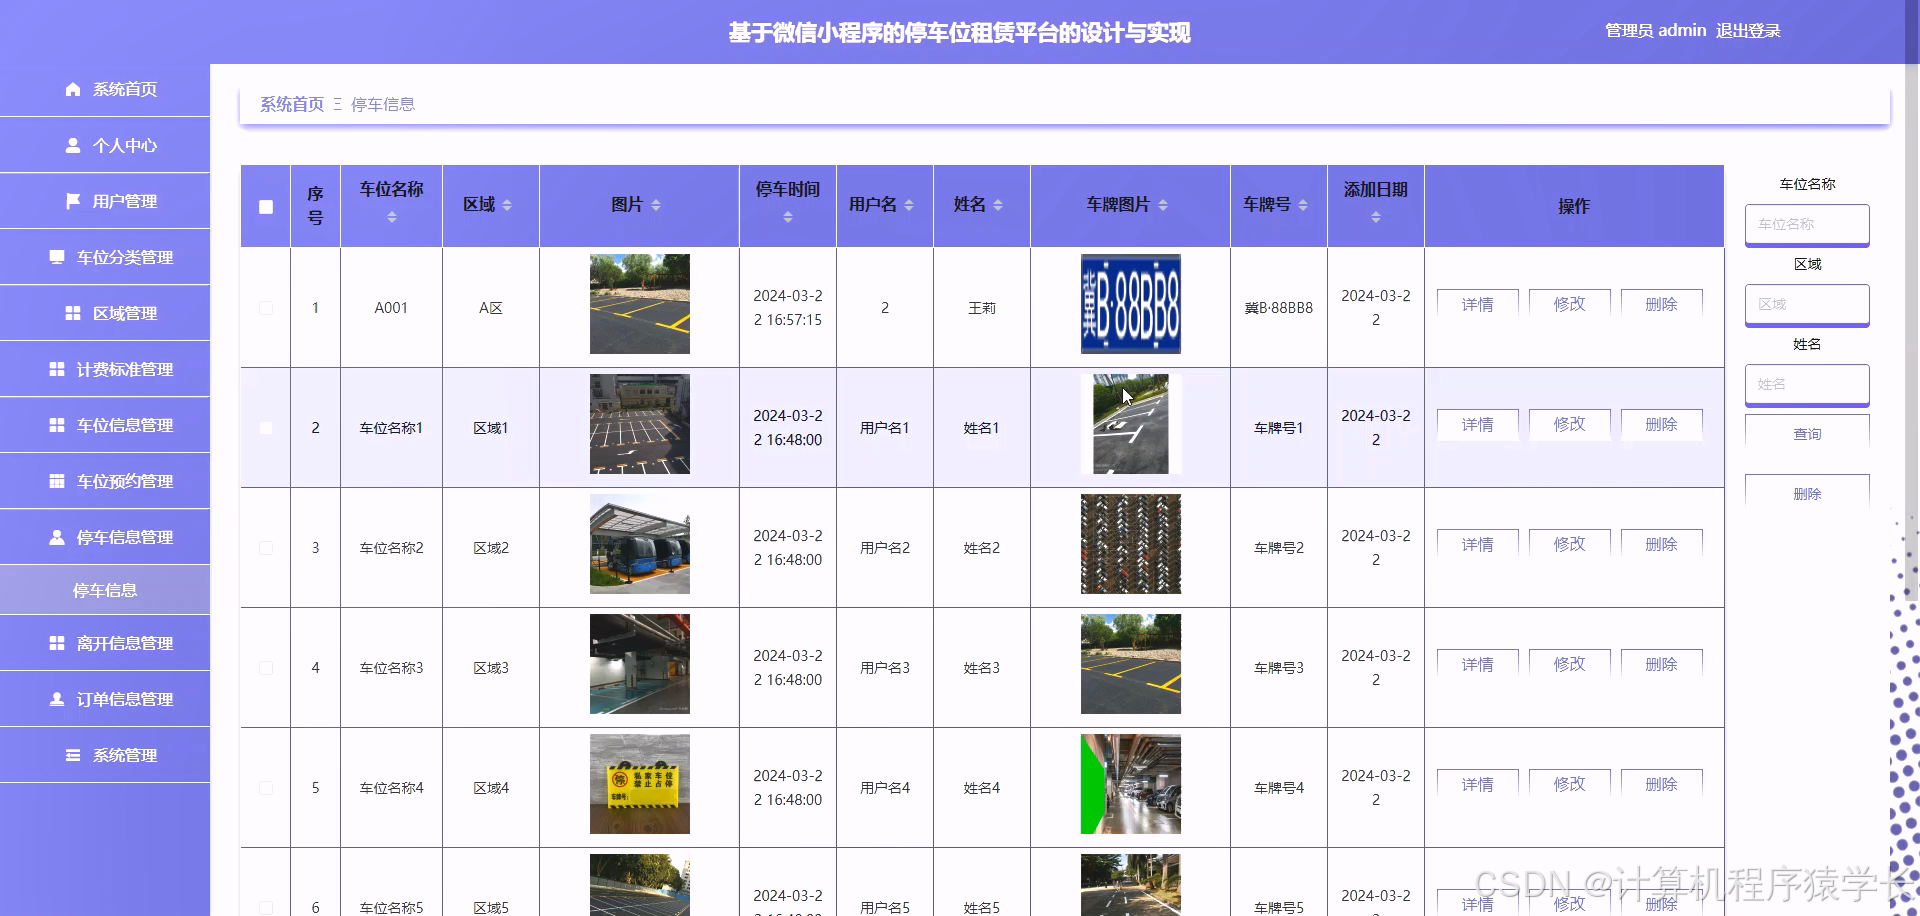Open the 冀B·88BB8 license plate image

point(1131,304)
